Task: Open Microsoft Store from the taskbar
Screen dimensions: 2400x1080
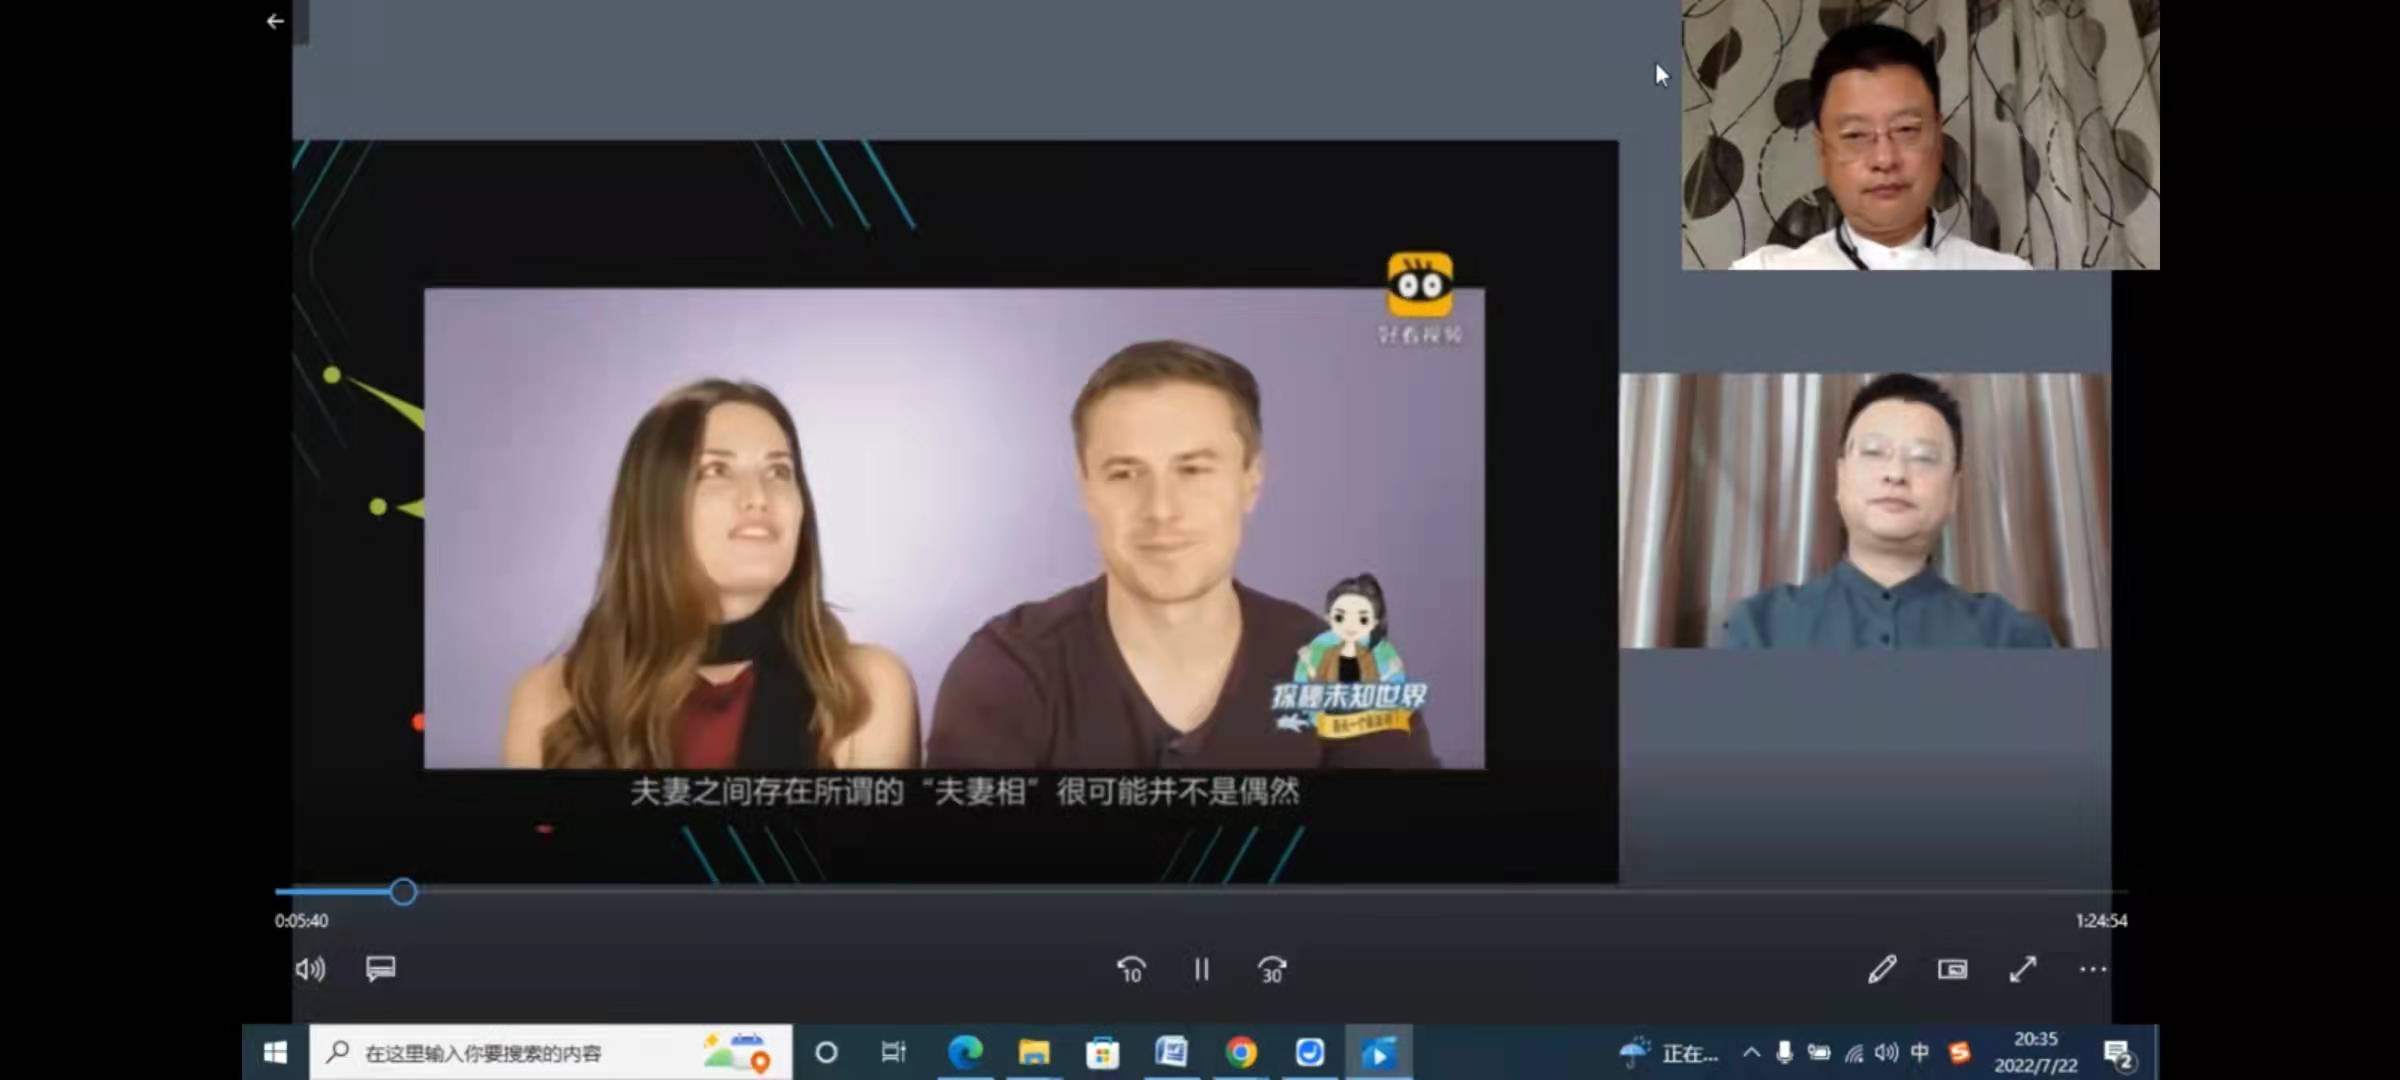Action: tap(1103, 1052)
